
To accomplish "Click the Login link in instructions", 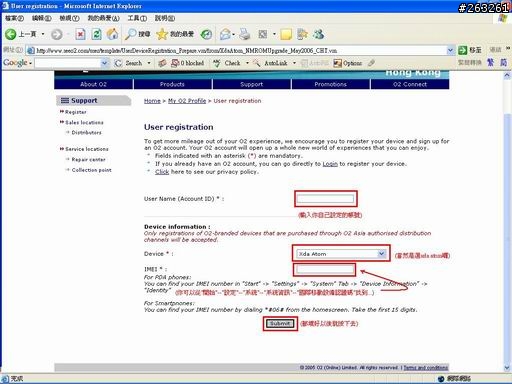I will [330, 164].
